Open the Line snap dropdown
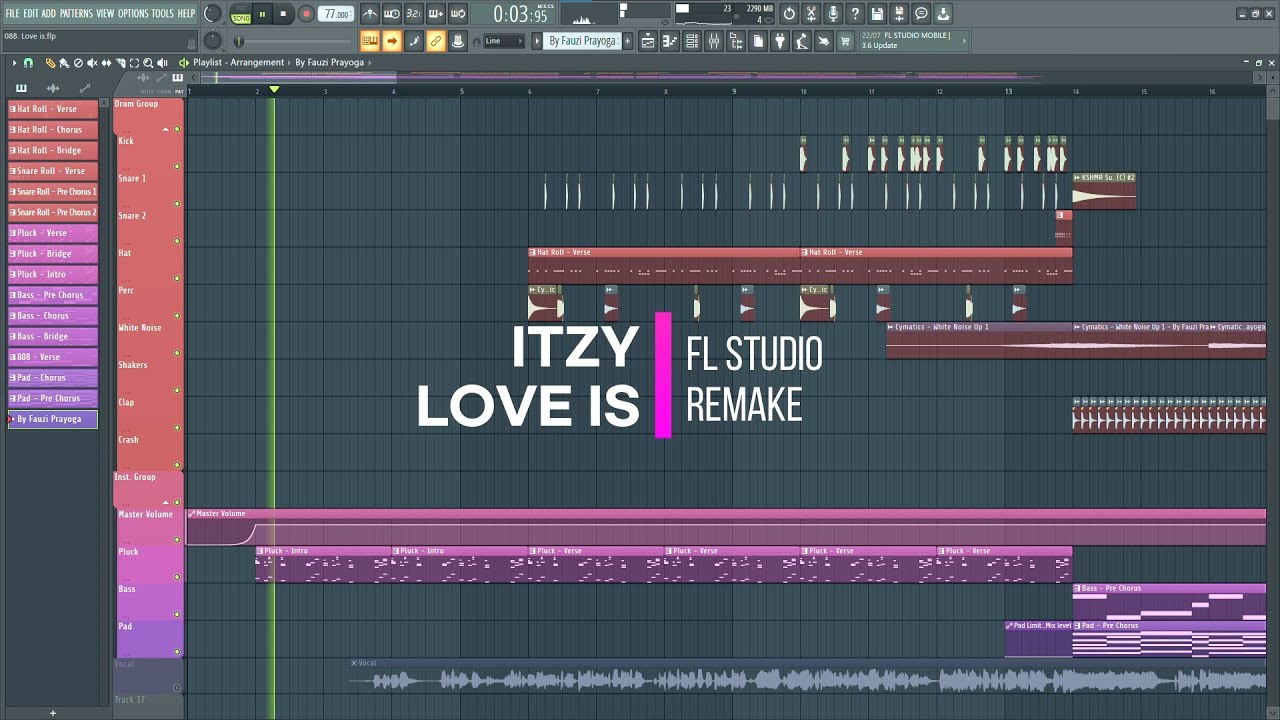Screen dimensions: 1280x720 [504, 41]
